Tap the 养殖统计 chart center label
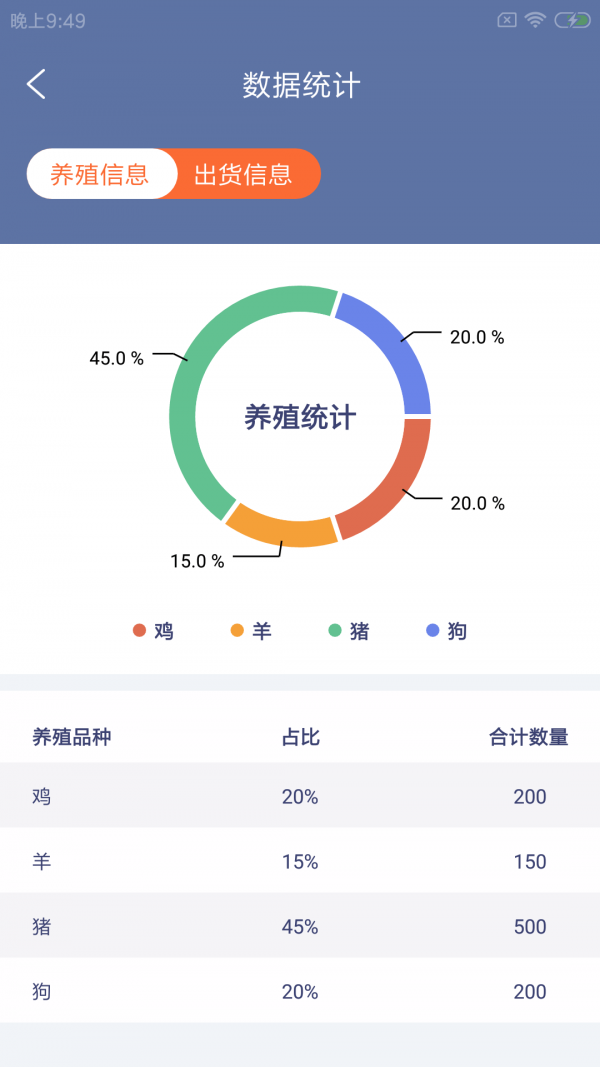The height and width of the screenshot is (1067, 600). pos(300,417)
